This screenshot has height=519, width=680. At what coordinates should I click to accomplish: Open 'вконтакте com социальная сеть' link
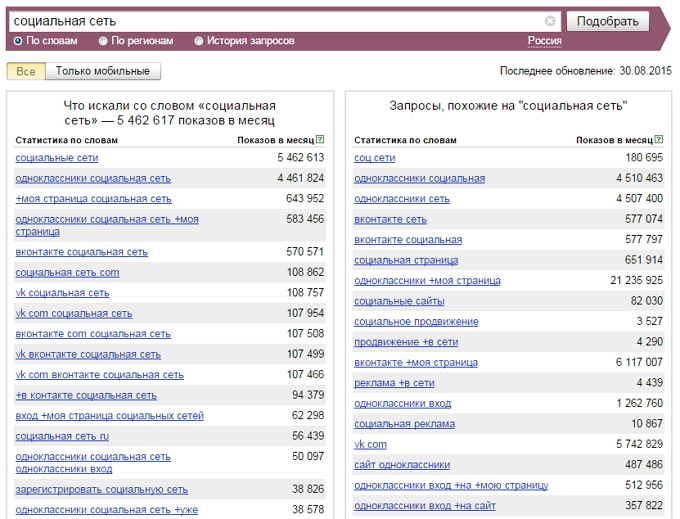pyautogui.click(x=93, y=334)
